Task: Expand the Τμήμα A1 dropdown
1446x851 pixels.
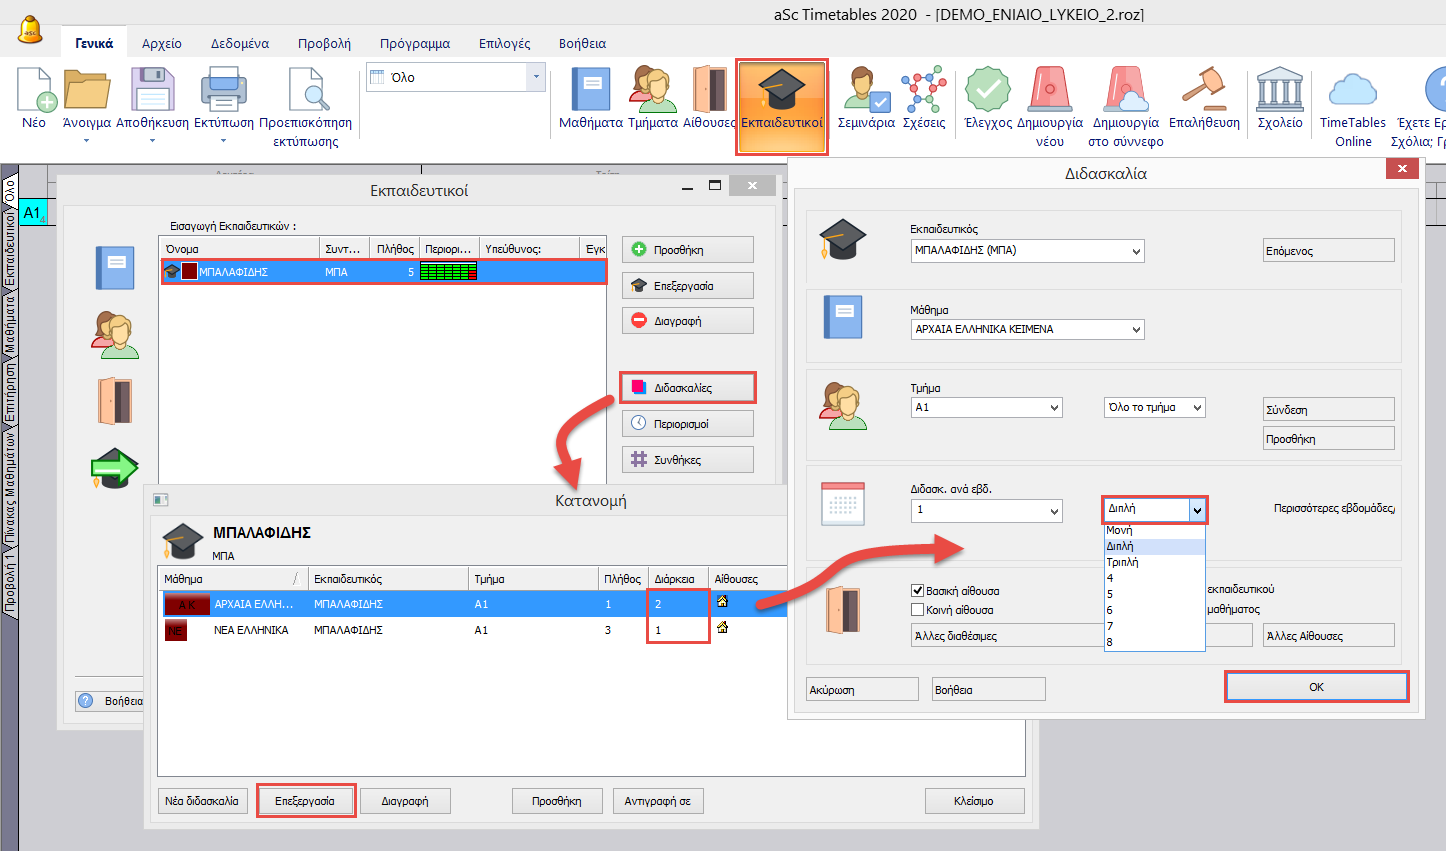Action: [x=1054, y=408]
